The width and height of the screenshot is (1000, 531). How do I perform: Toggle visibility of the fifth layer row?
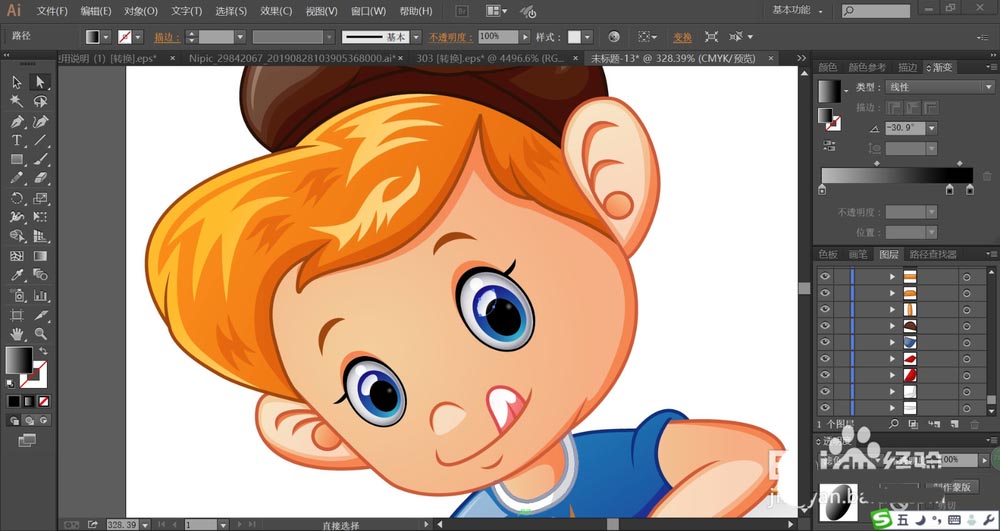click(825, 342)
